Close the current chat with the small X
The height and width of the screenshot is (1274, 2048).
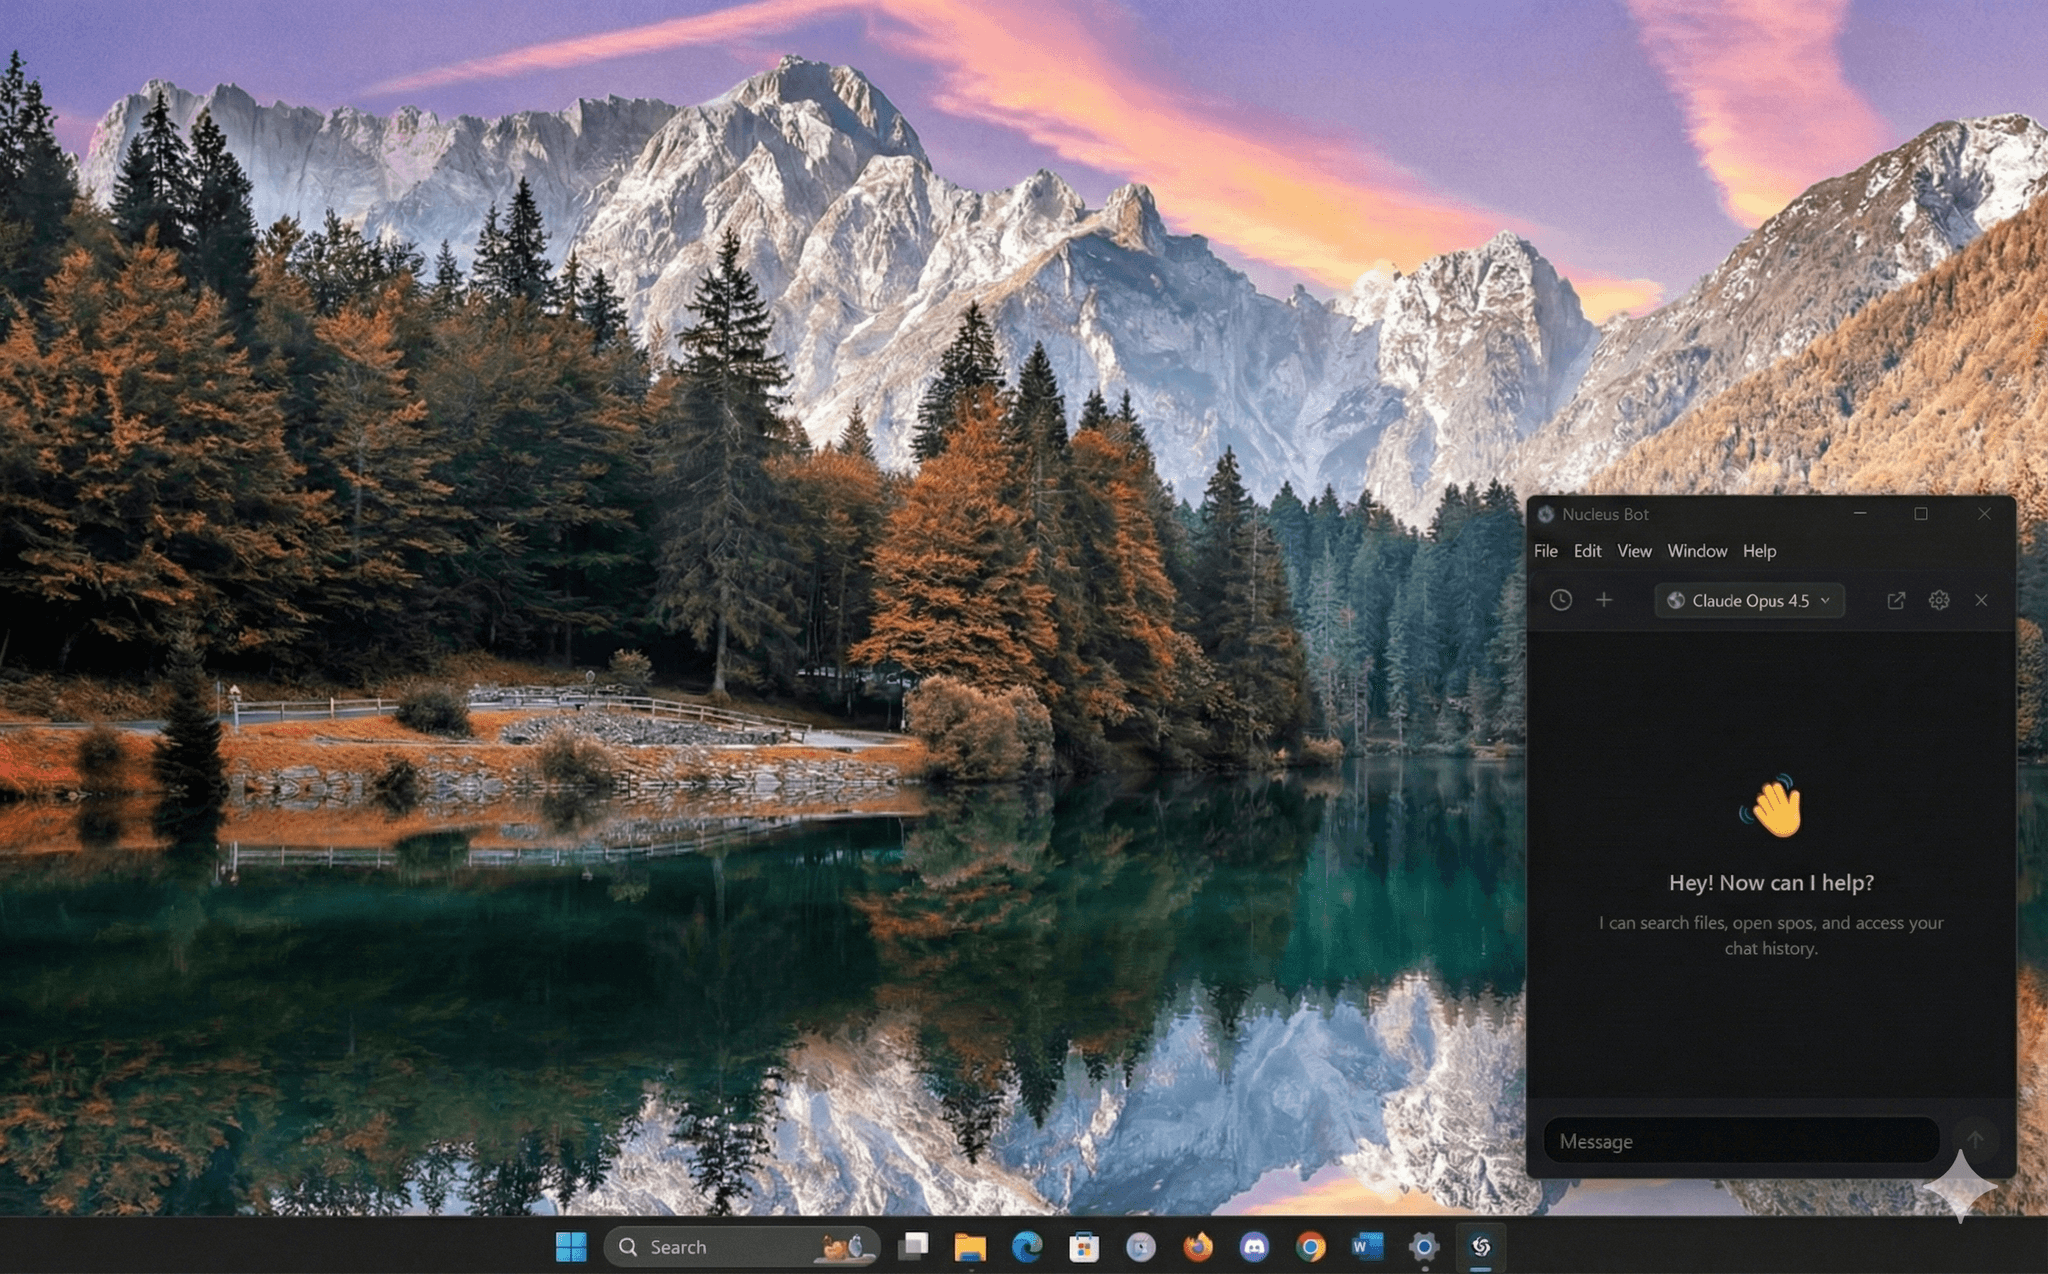tap(1981, 600)
